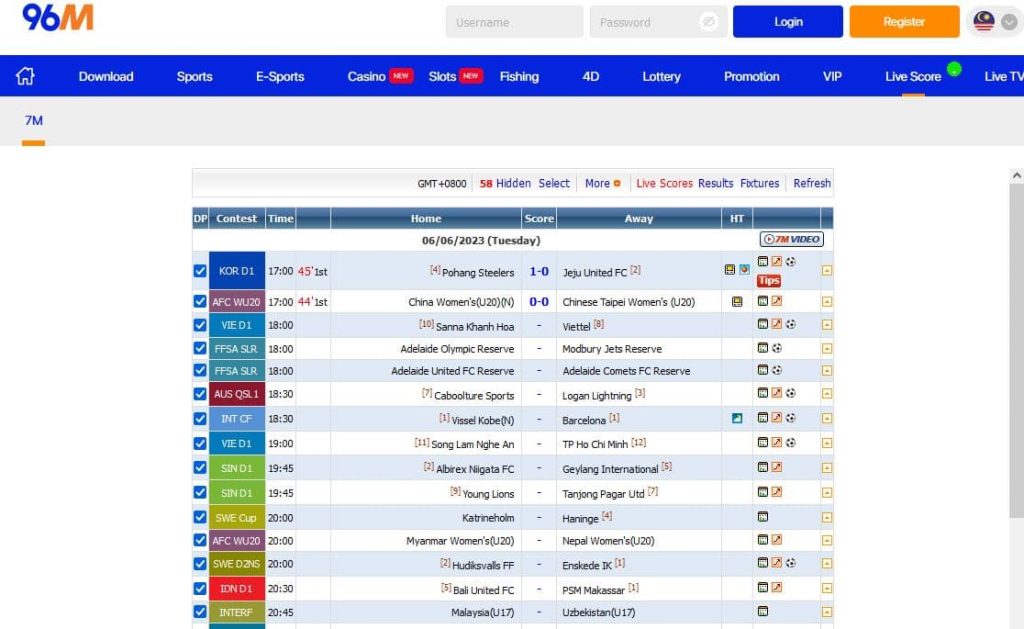
Task: Open data table icon for Adelaide United FC Reserve row
Action: pos(762,370)
